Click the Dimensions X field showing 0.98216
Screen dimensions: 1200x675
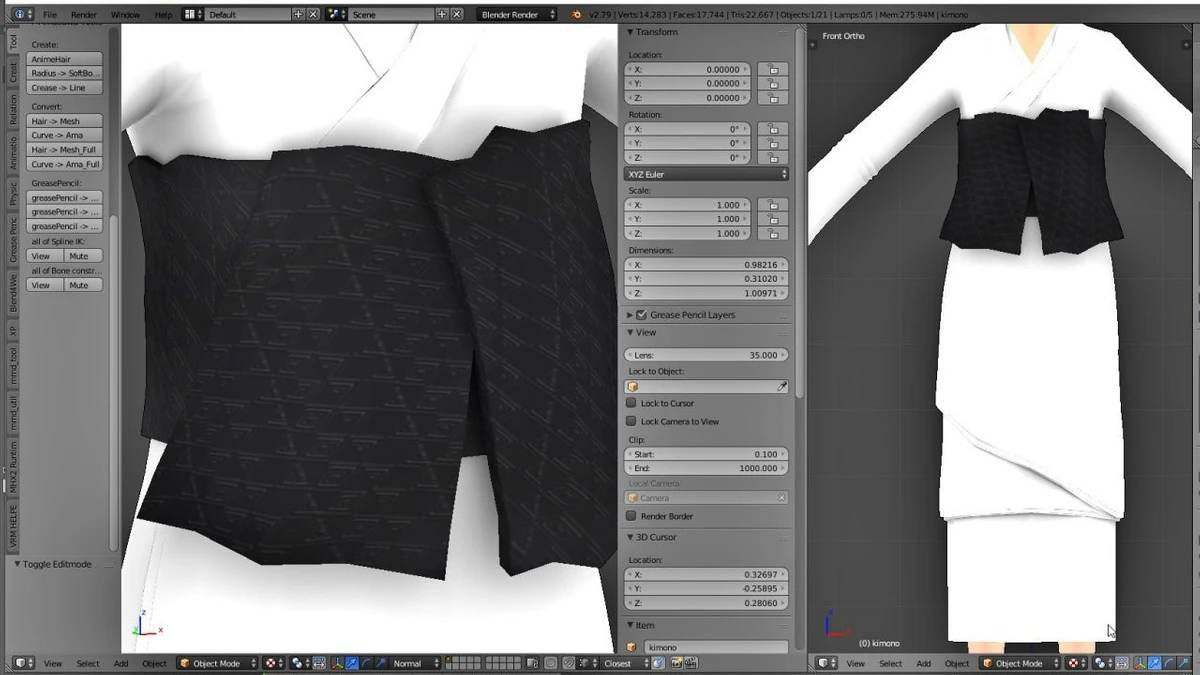point(706,265)
